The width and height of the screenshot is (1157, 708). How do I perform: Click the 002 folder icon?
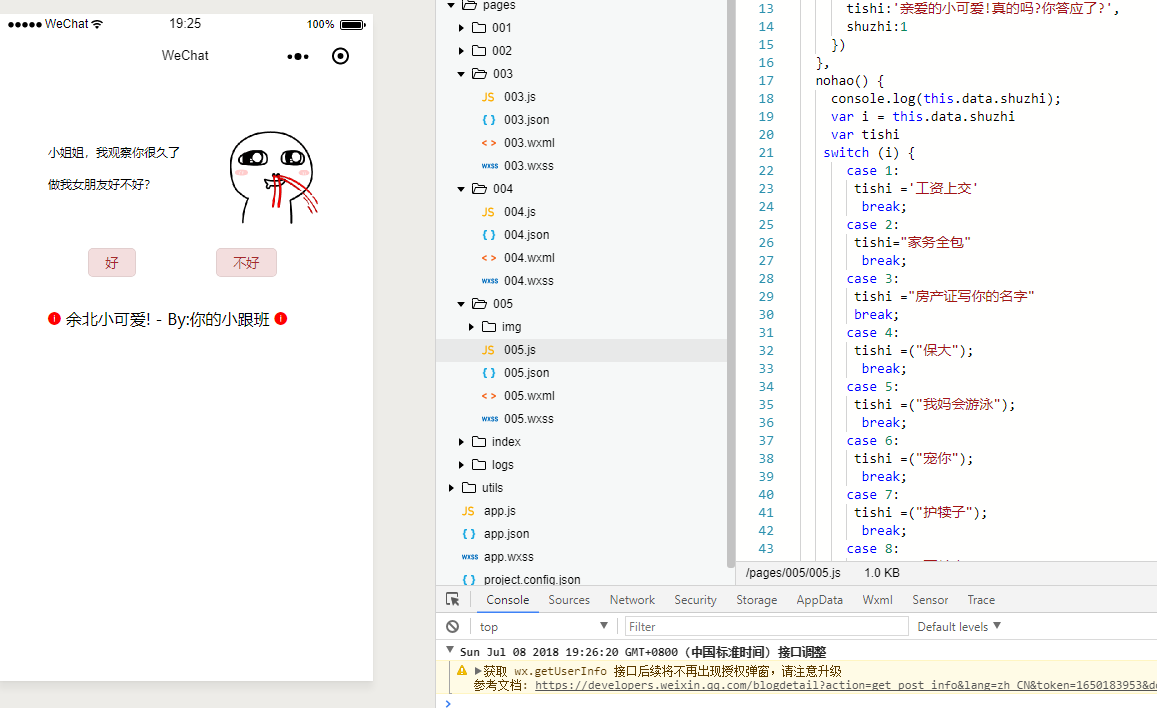[479, 51]
